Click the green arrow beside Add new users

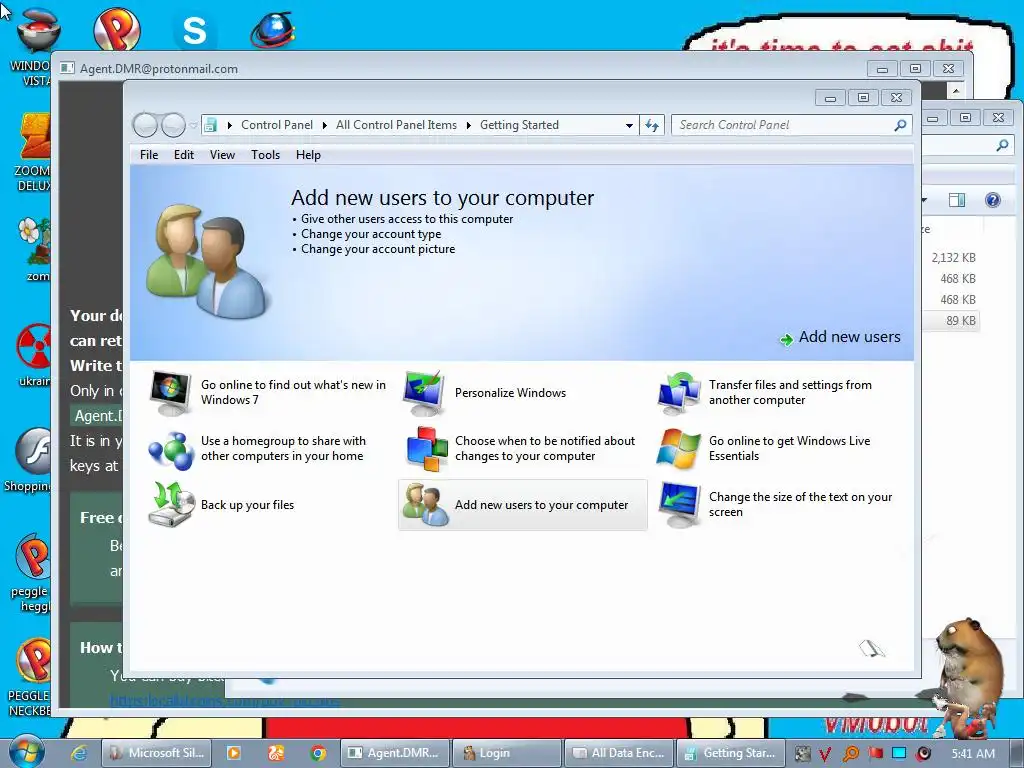[786, 339]
